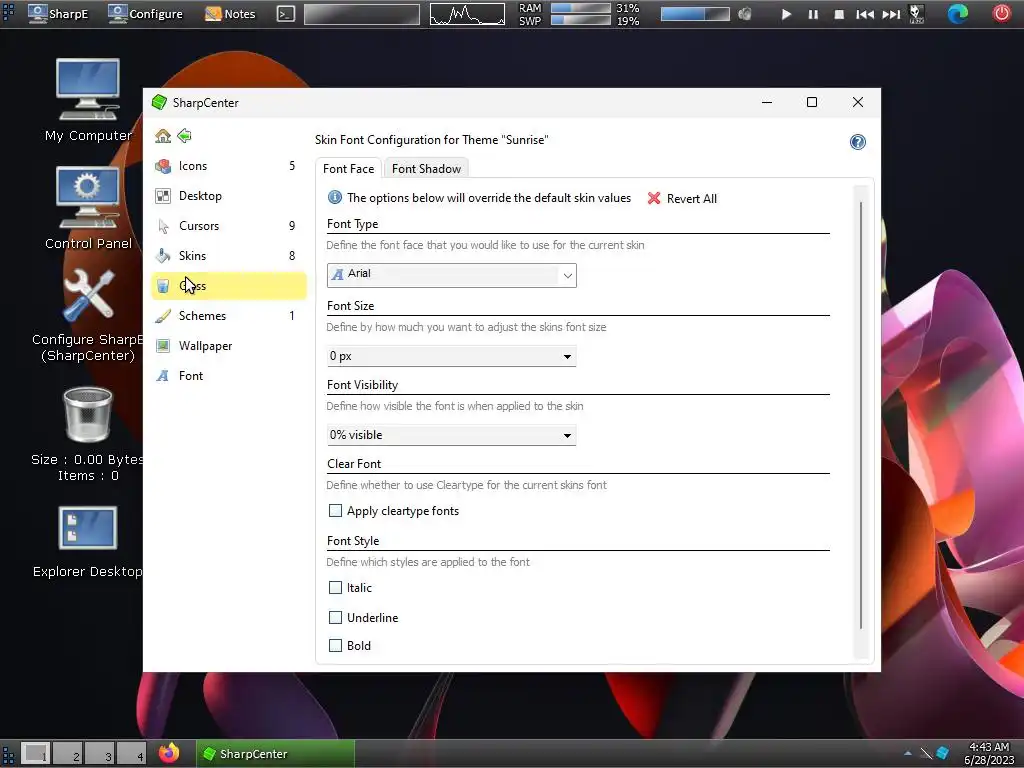Viewport: 1024px width, 768px height.
Task: Click the terminal icon in top bar
Action: point(285,14)
